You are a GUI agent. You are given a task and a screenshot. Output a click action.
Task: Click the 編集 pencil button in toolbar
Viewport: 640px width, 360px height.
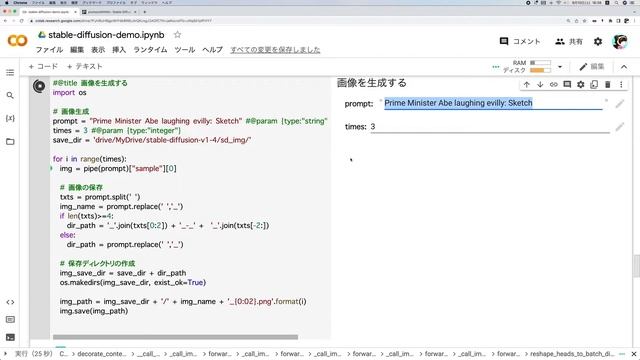[592, 67]
